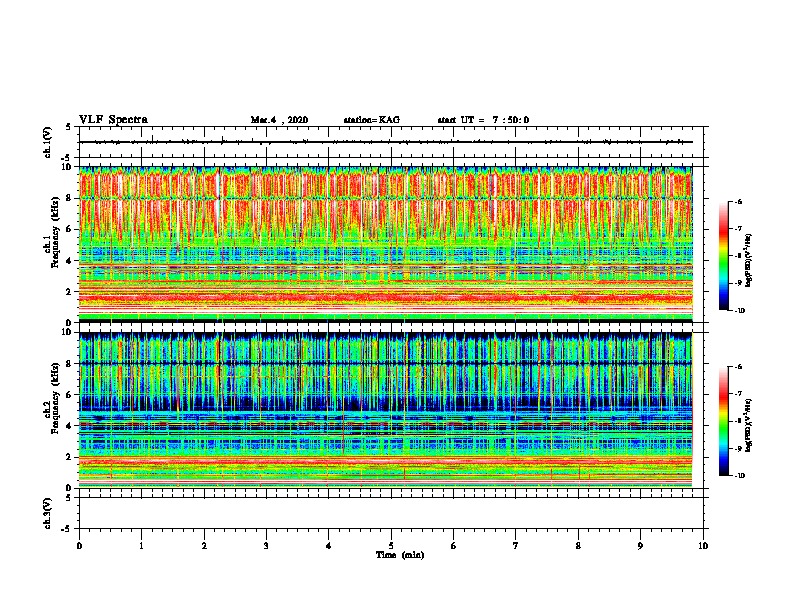Screen dimensions: 792x612
Task: Click the ch.2 colorbar "-10" tick label
Action: 739,476
